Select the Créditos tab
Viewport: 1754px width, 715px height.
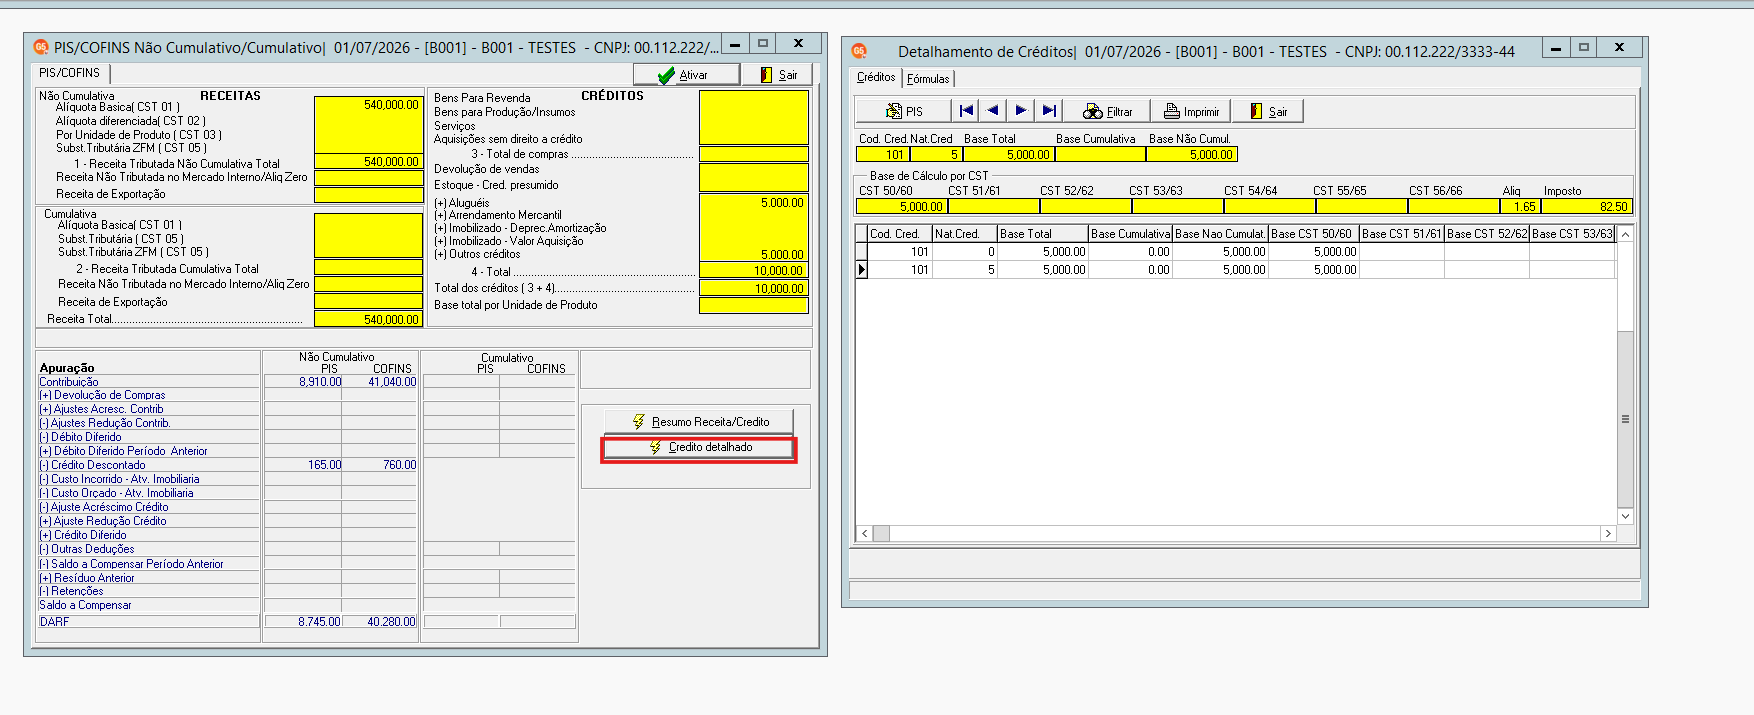[x=876, y=77]
